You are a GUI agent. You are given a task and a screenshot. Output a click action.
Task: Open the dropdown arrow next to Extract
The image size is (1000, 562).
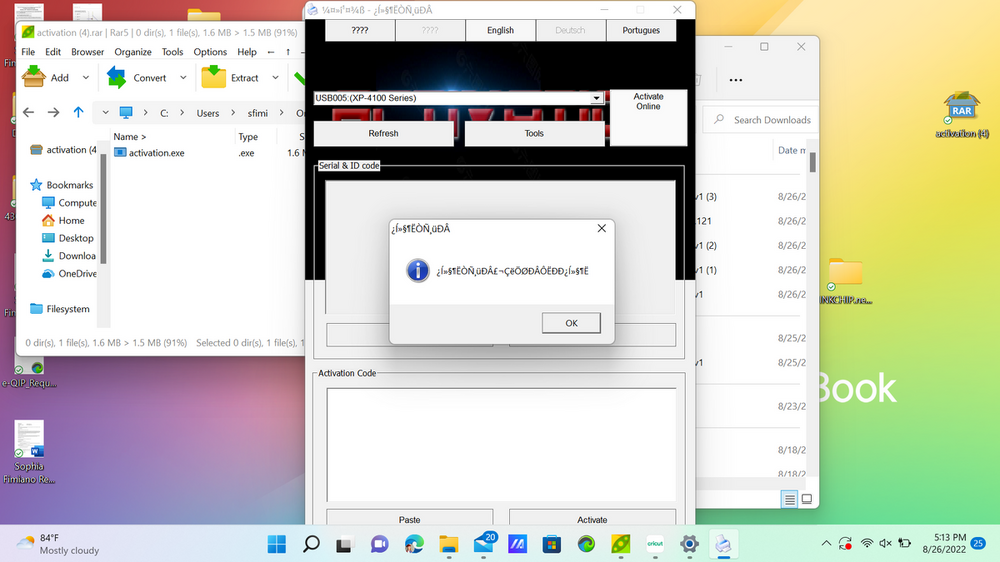pyautogui.click(x=275, y=77)
